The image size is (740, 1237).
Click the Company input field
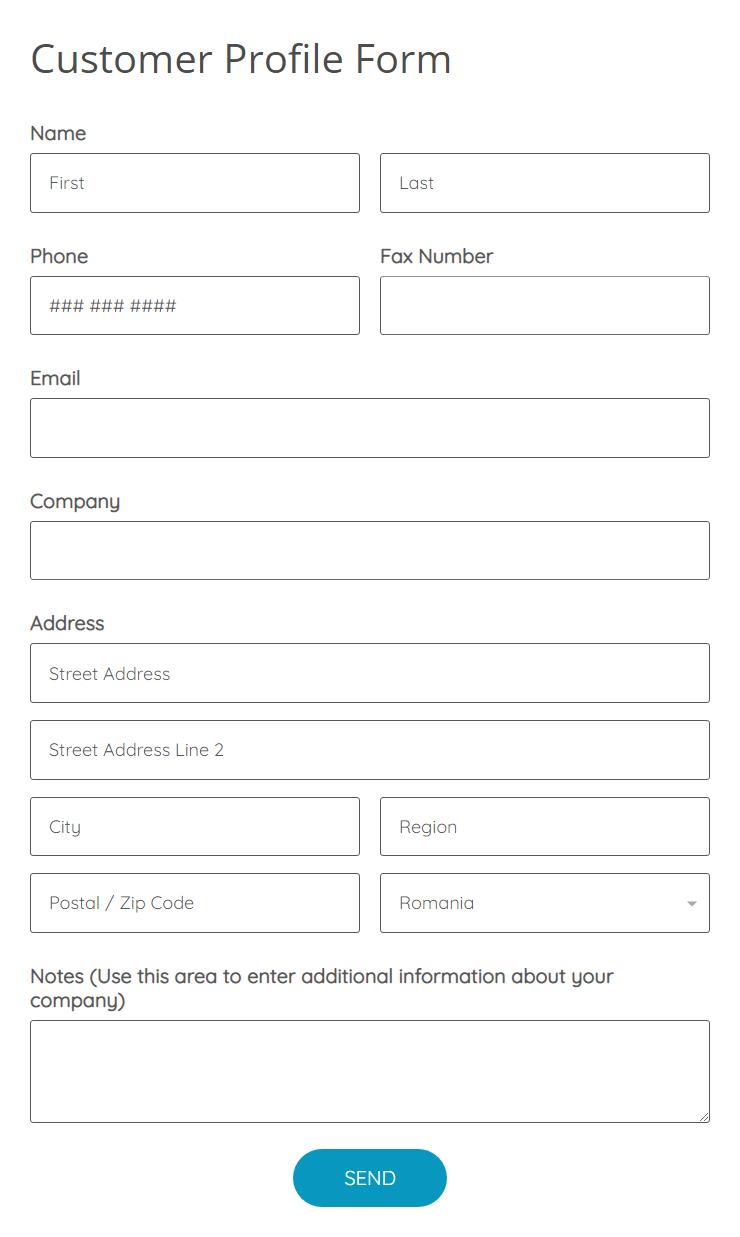click(x=370, y=550)
